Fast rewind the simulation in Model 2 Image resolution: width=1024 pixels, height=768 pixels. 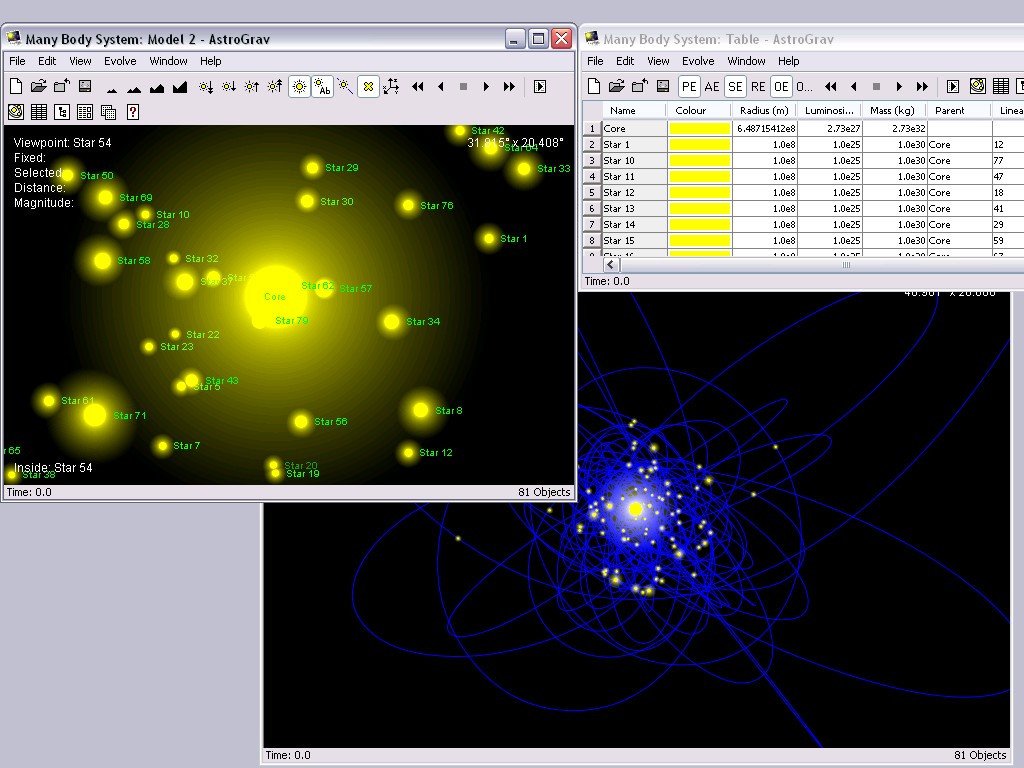coord(418,86)
